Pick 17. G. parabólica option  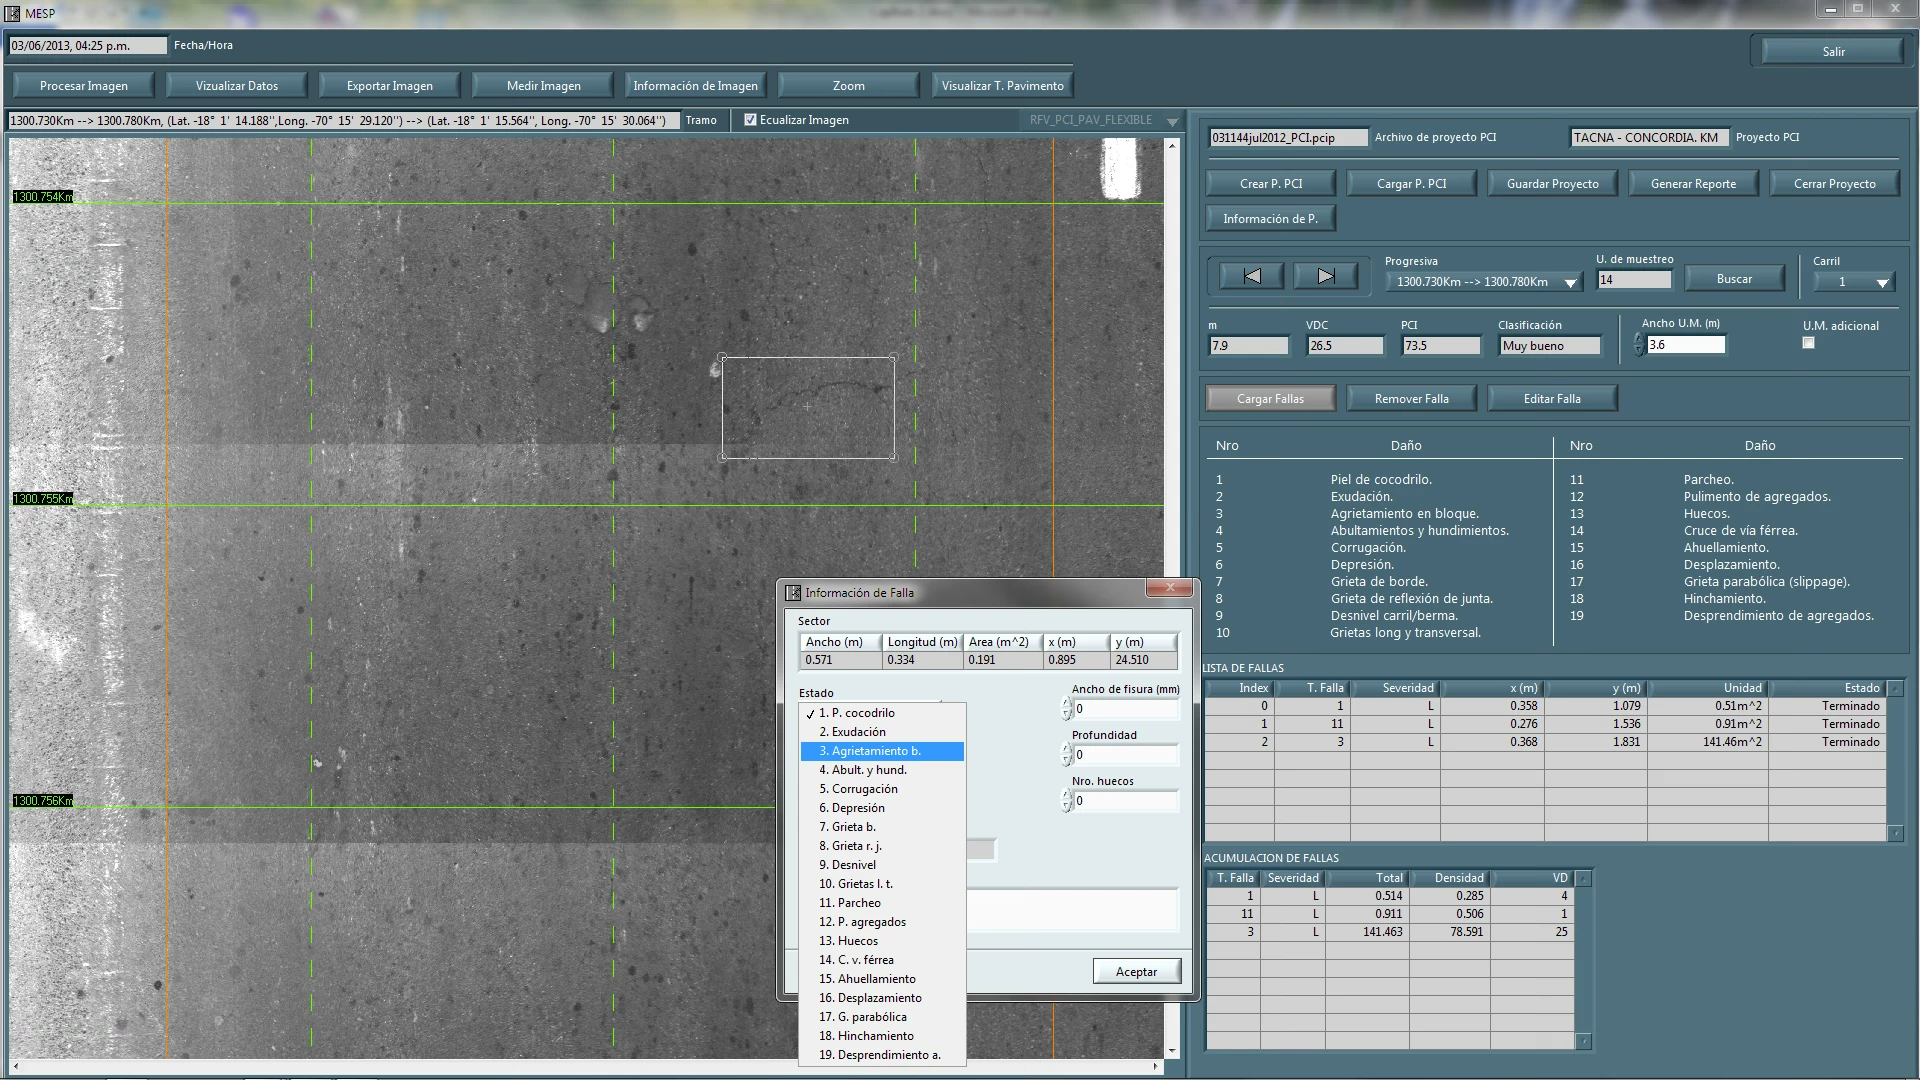(881, 1017)
